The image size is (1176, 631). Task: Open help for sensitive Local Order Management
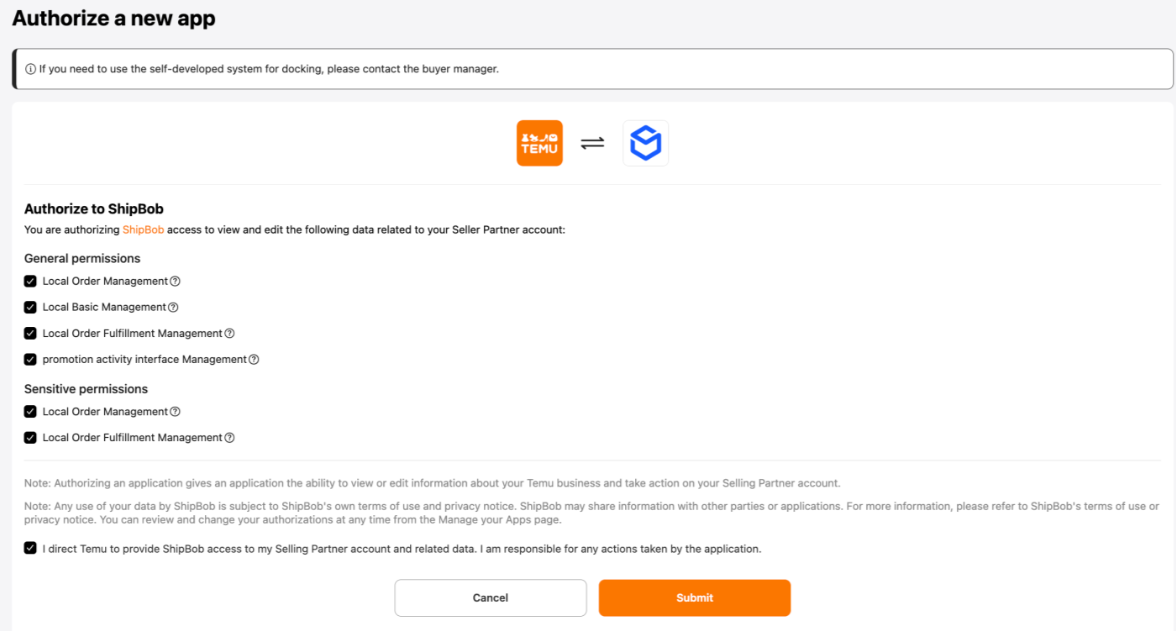coord(176,411)
